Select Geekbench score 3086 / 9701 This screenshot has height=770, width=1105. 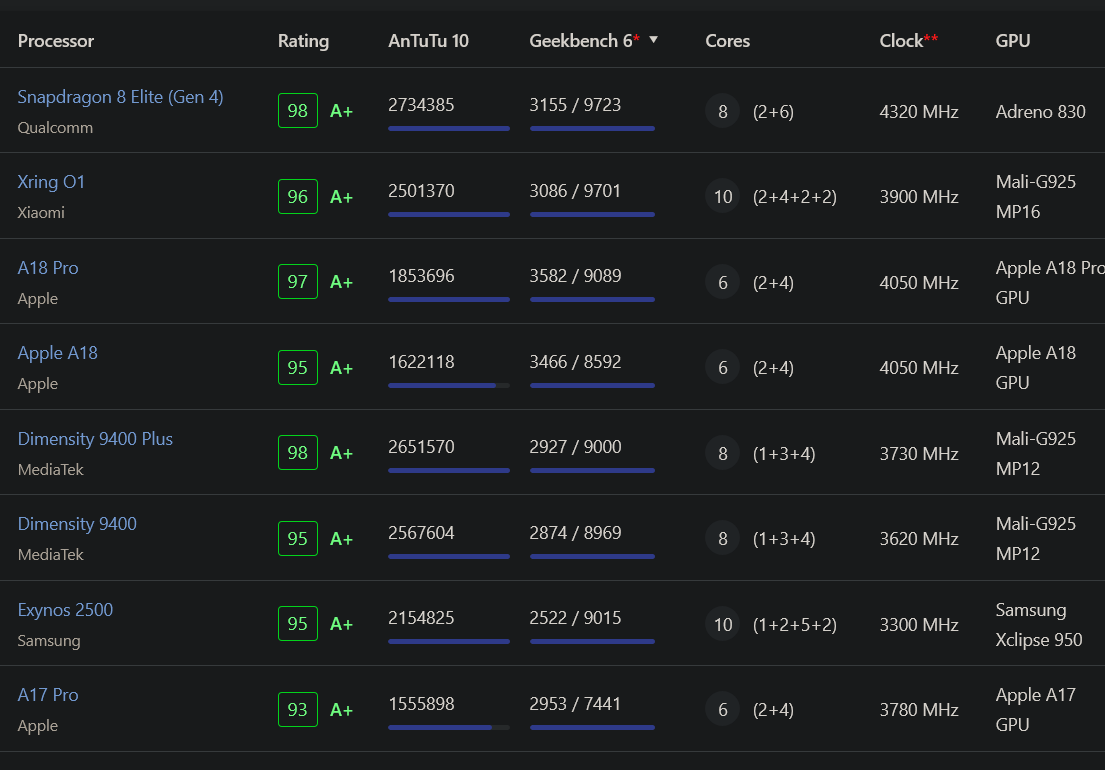coord(575,191)
